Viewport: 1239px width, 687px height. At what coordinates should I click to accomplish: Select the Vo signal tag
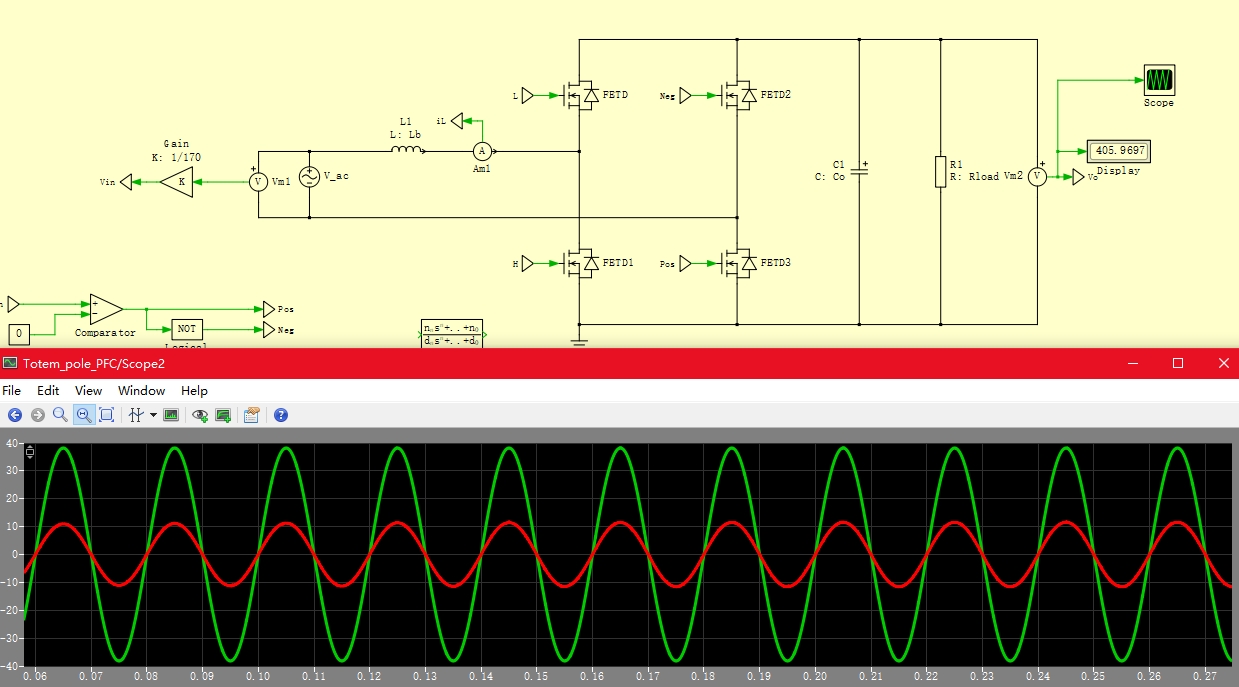pos(1078,177)
